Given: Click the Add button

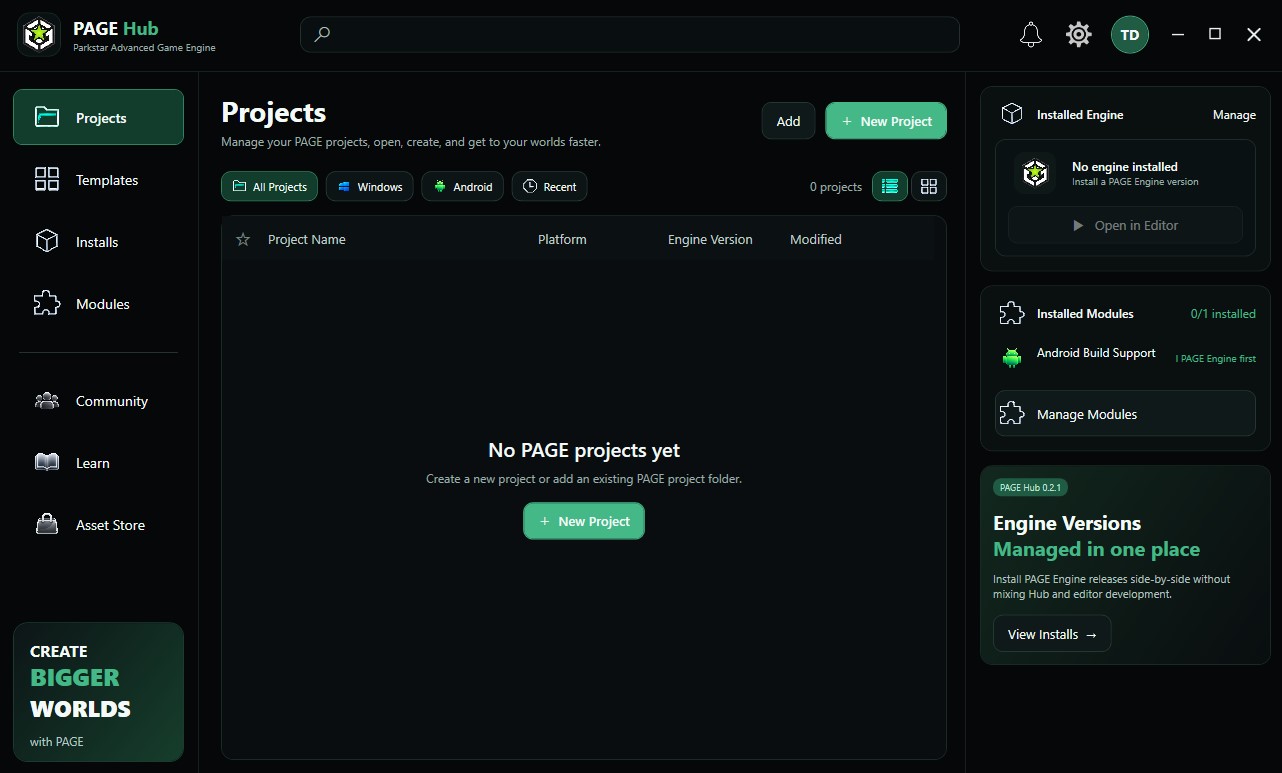Looking at the screenshot, I should point(788,121).
